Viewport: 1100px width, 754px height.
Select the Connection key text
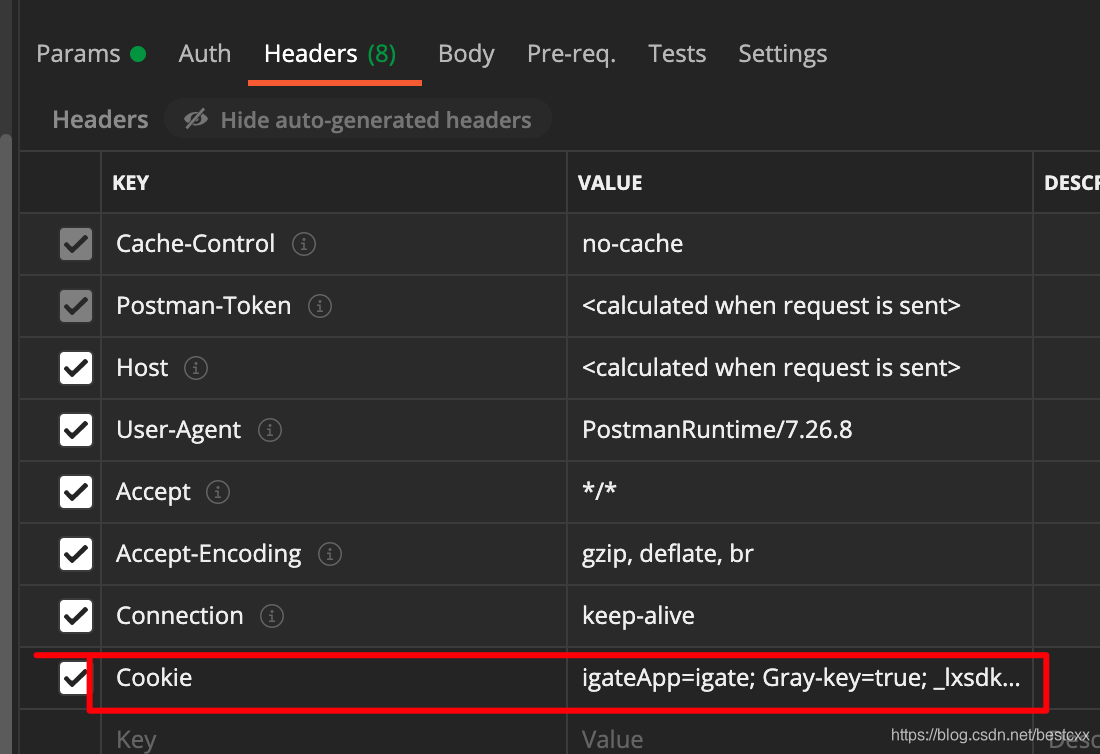(x=180, y=616)
